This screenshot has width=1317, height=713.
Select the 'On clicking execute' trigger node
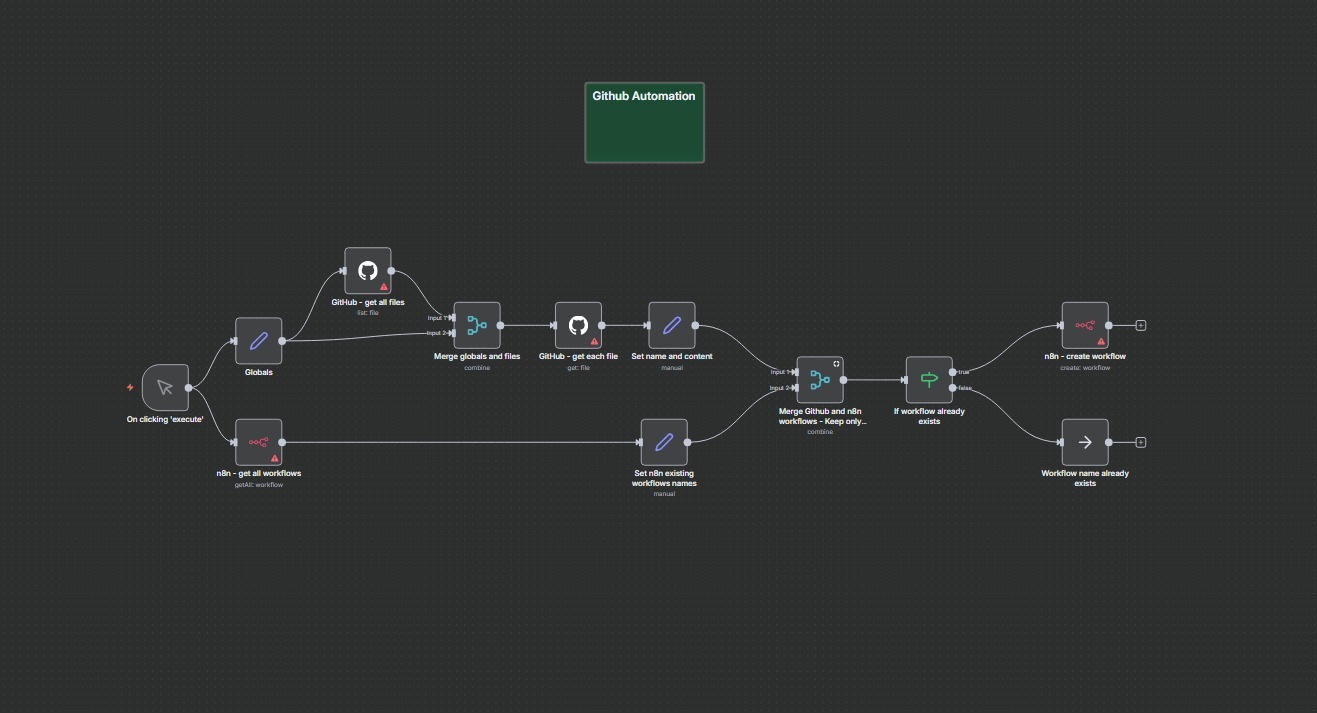point(165,388)
